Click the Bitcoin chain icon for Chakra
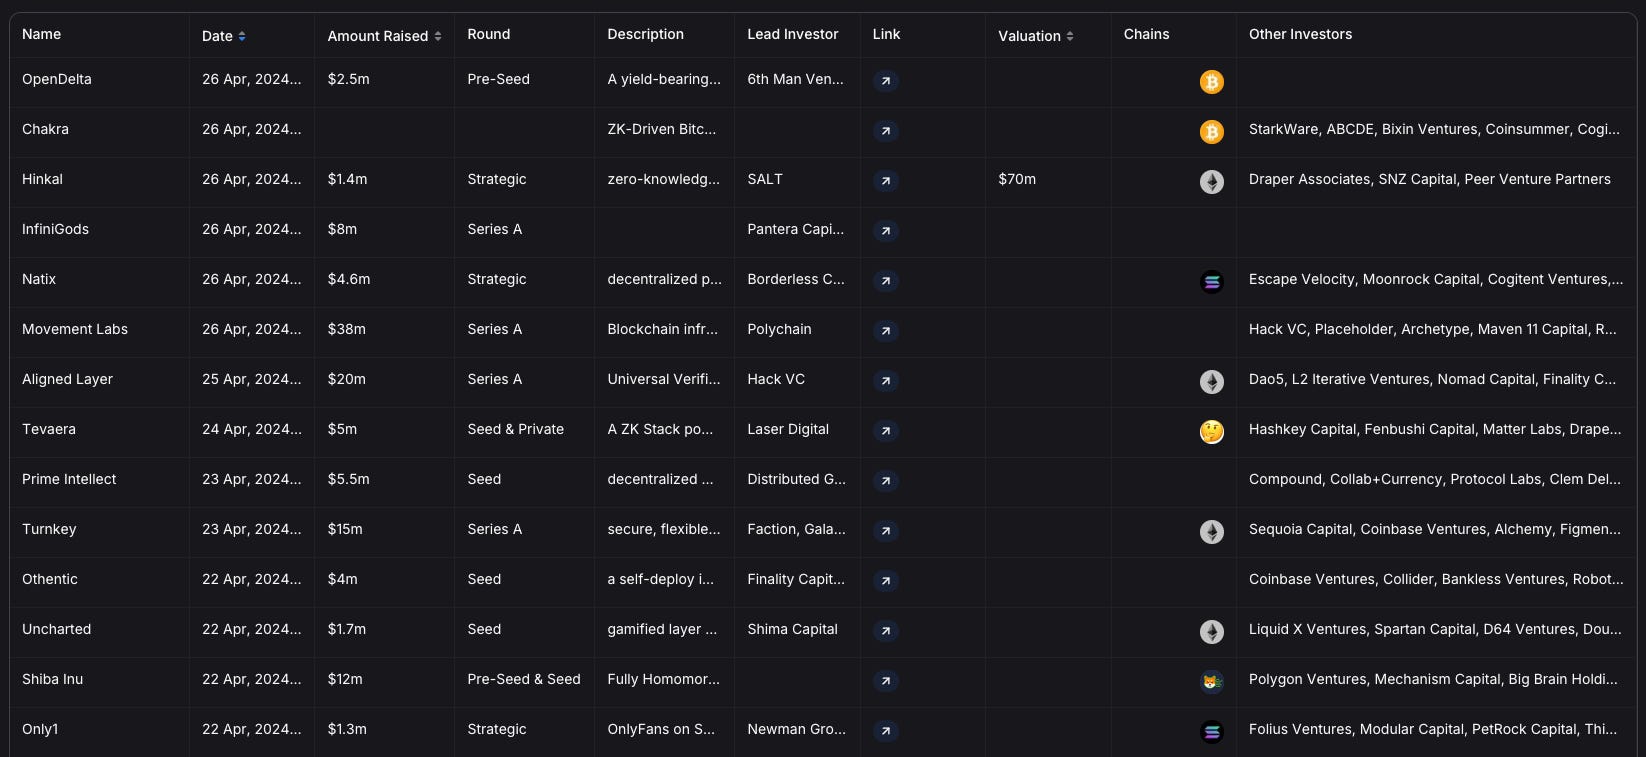The height and width of the screenshot is (757, 1646). point(1212,132)
